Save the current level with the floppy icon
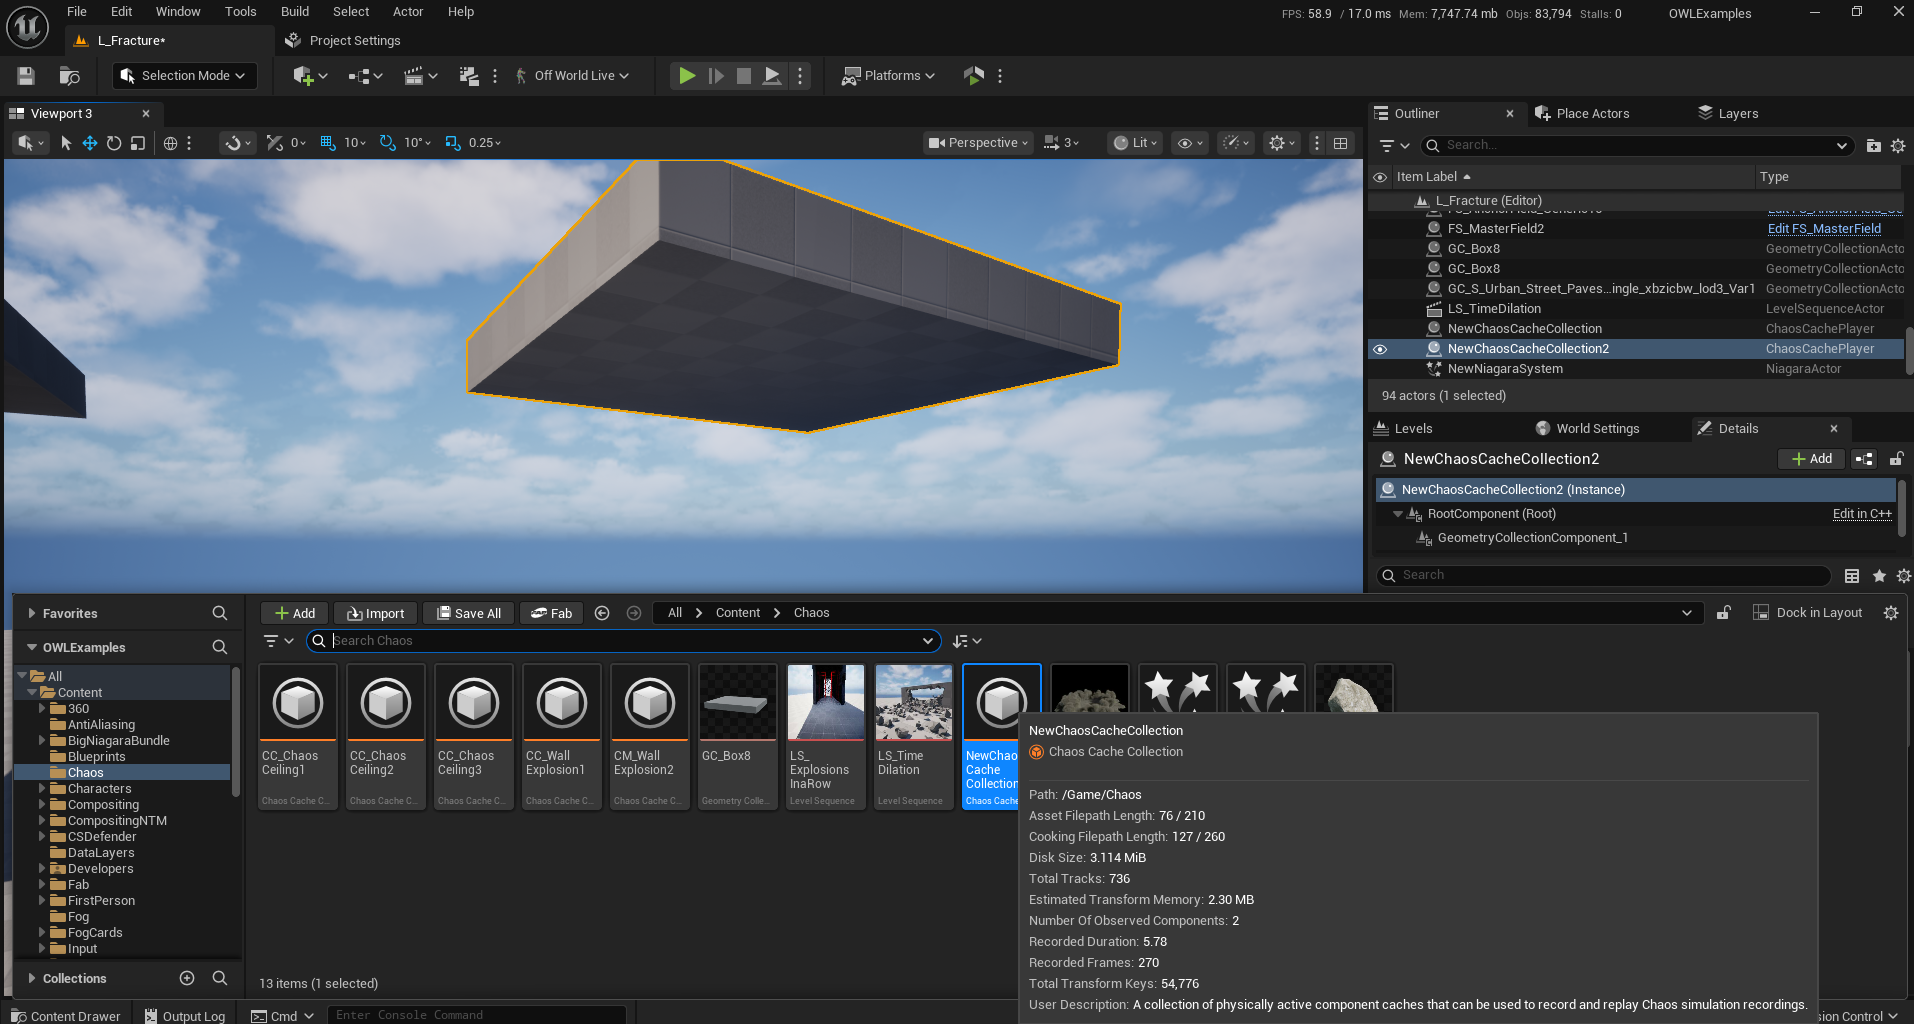The image size is (1914, 1024). coord(26,76)
